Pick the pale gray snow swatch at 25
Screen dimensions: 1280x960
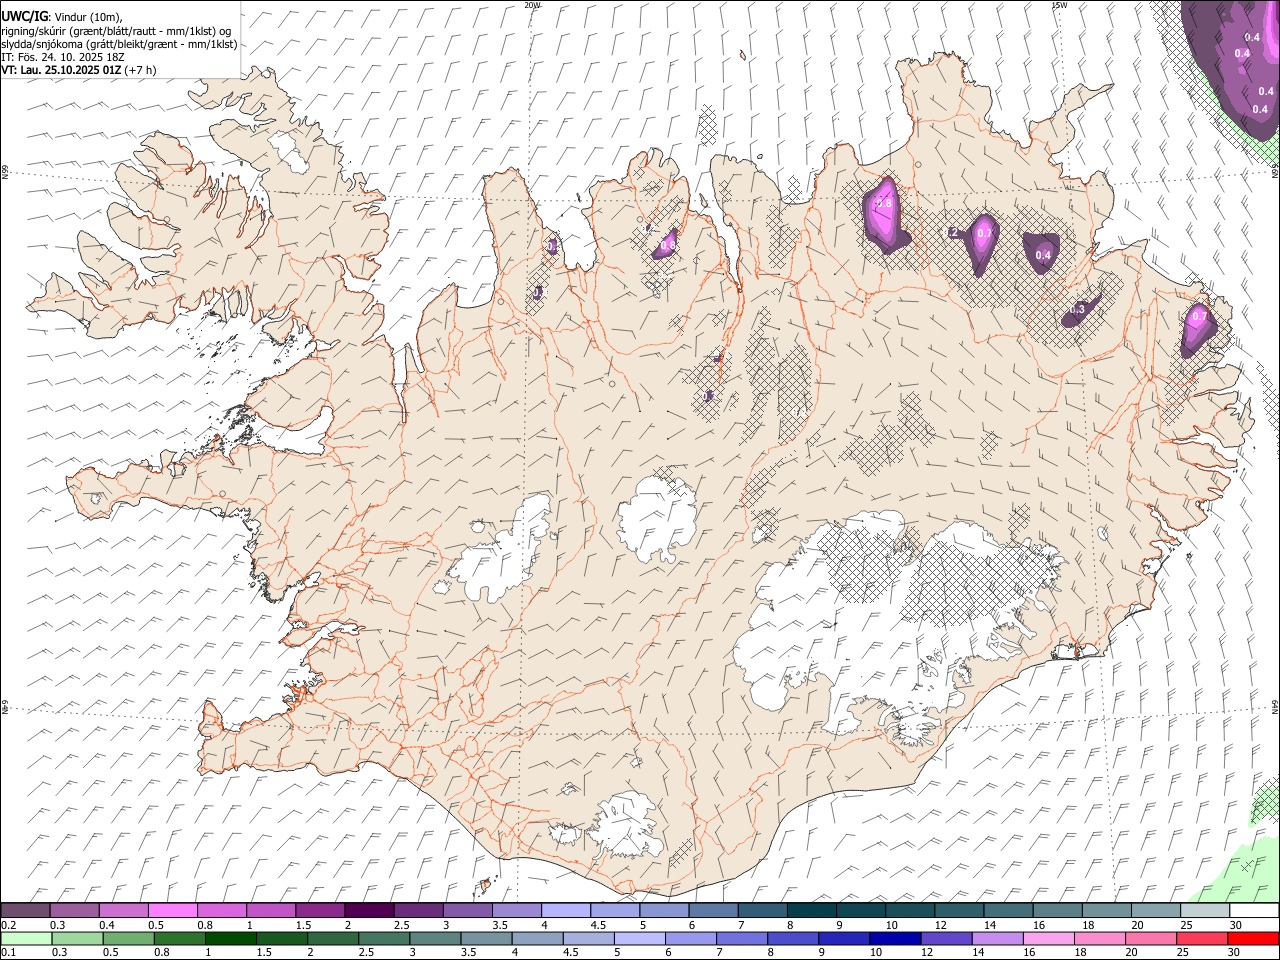click(x=1204, y=911)
